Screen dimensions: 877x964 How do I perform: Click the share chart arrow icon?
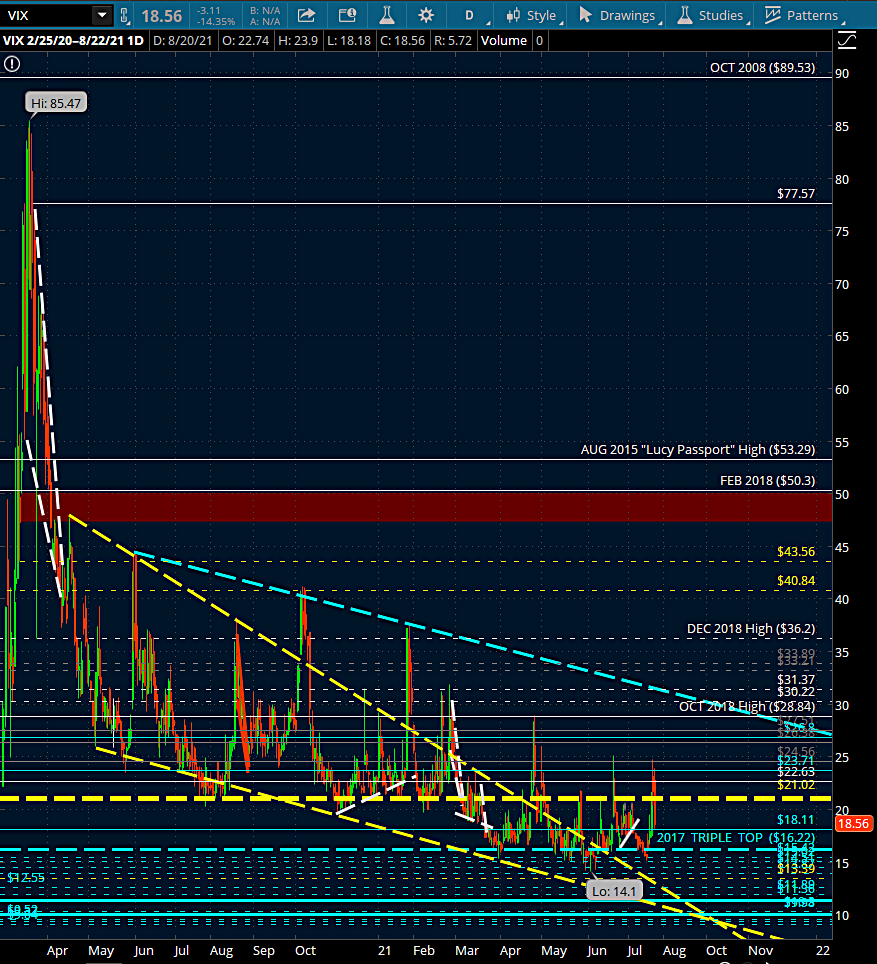pyautogui.click(x=306, y=15)
